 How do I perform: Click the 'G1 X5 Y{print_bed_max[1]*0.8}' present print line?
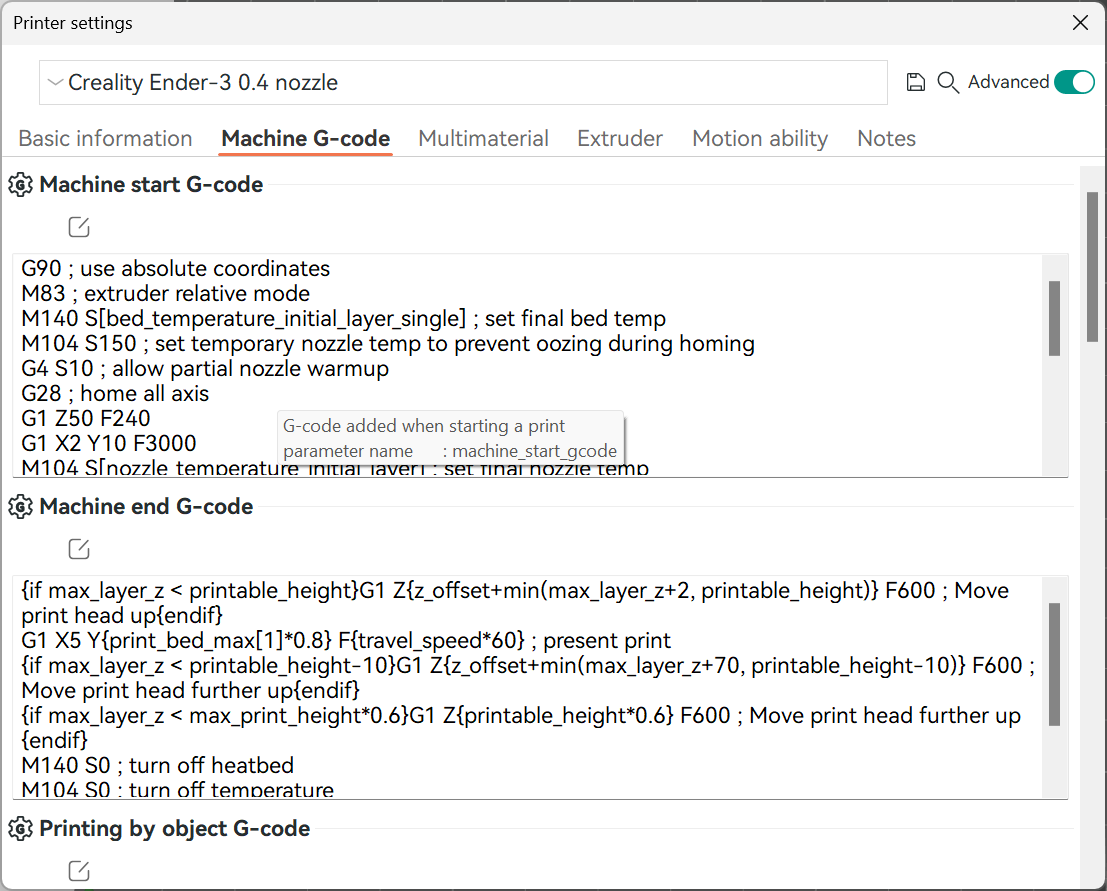point(347,640)
